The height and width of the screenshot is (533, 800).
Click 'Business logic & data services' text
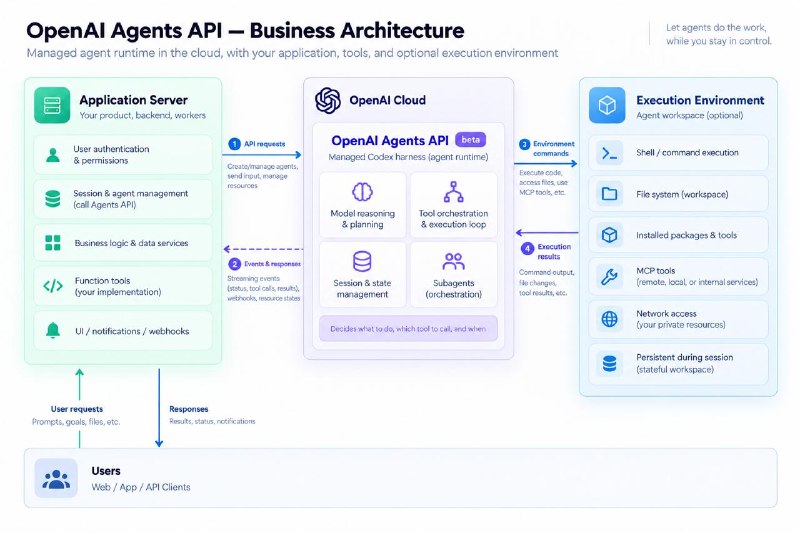pyautogui.click(x=131, y=243)
